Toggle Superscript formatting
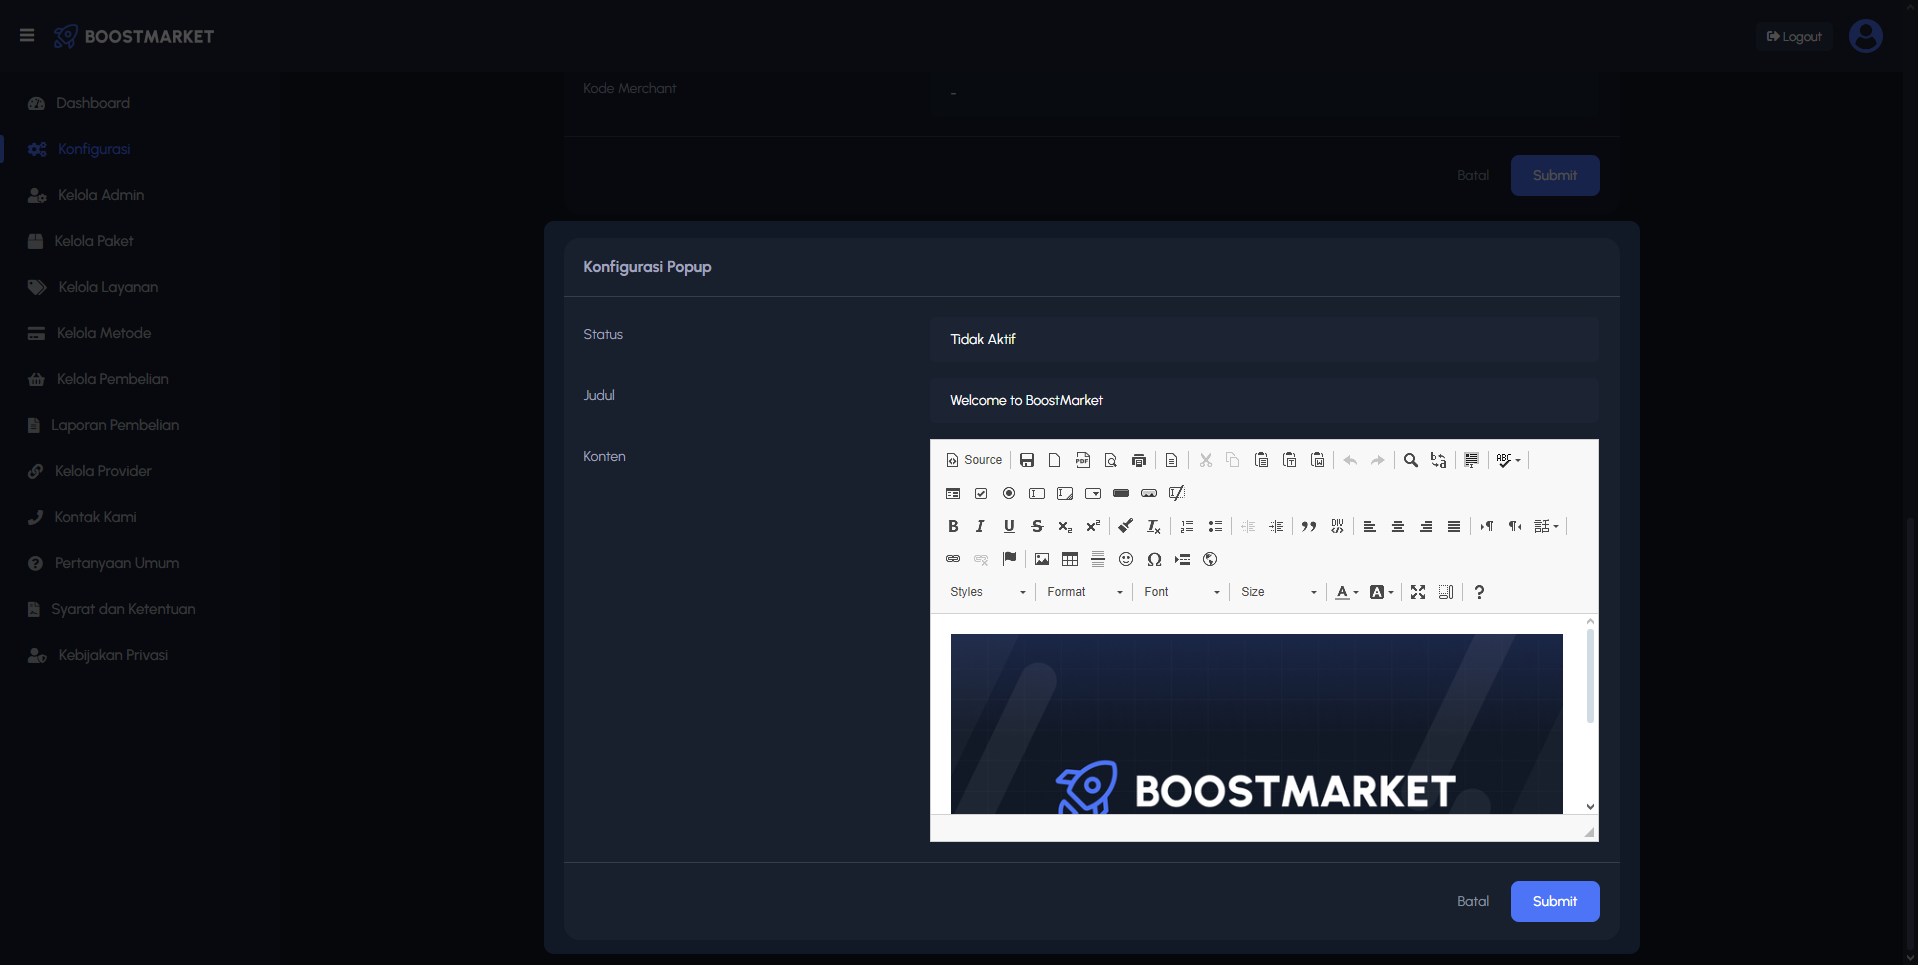The height and width of the screenshot is (965, 1918). (x=1092, y=526)
